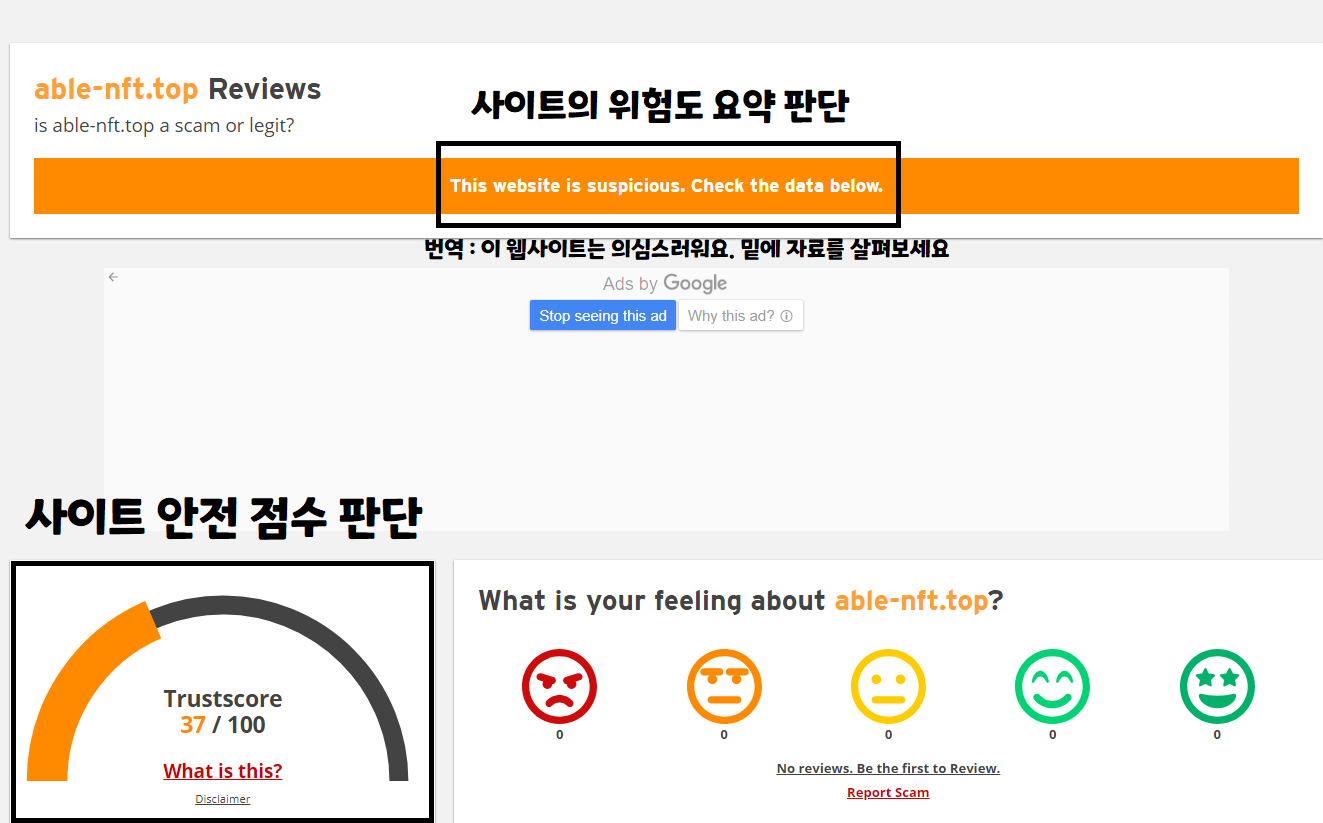Select the angry red face rating
Viewport: 1323px width, 823px height.
point(559,686)
